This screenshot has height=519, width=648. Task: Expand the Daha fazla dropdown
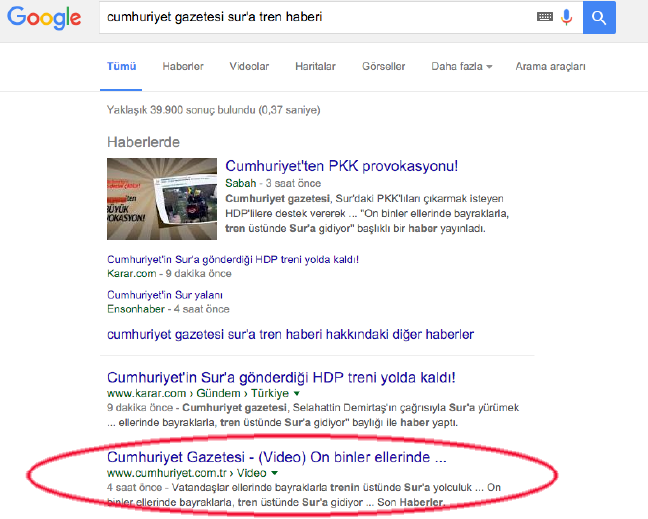[461, 66]
